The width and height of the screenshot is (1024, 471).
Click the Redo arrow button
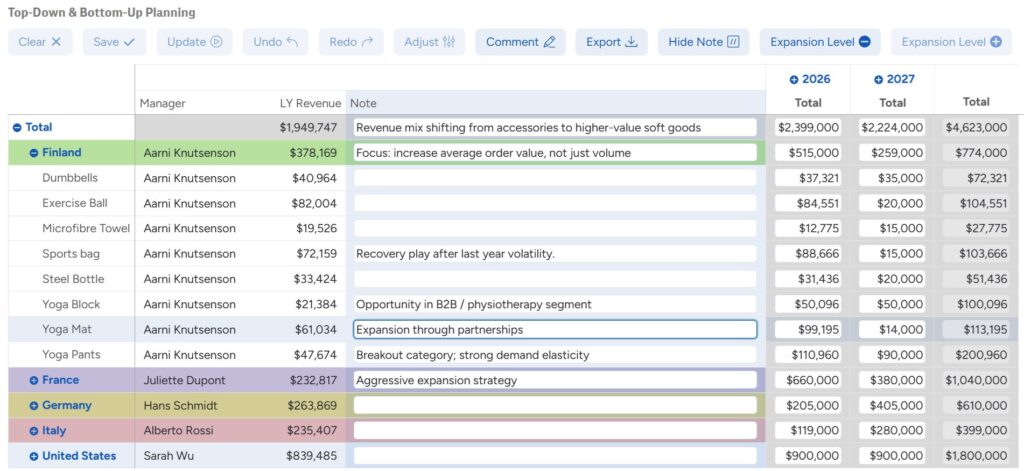351,42
